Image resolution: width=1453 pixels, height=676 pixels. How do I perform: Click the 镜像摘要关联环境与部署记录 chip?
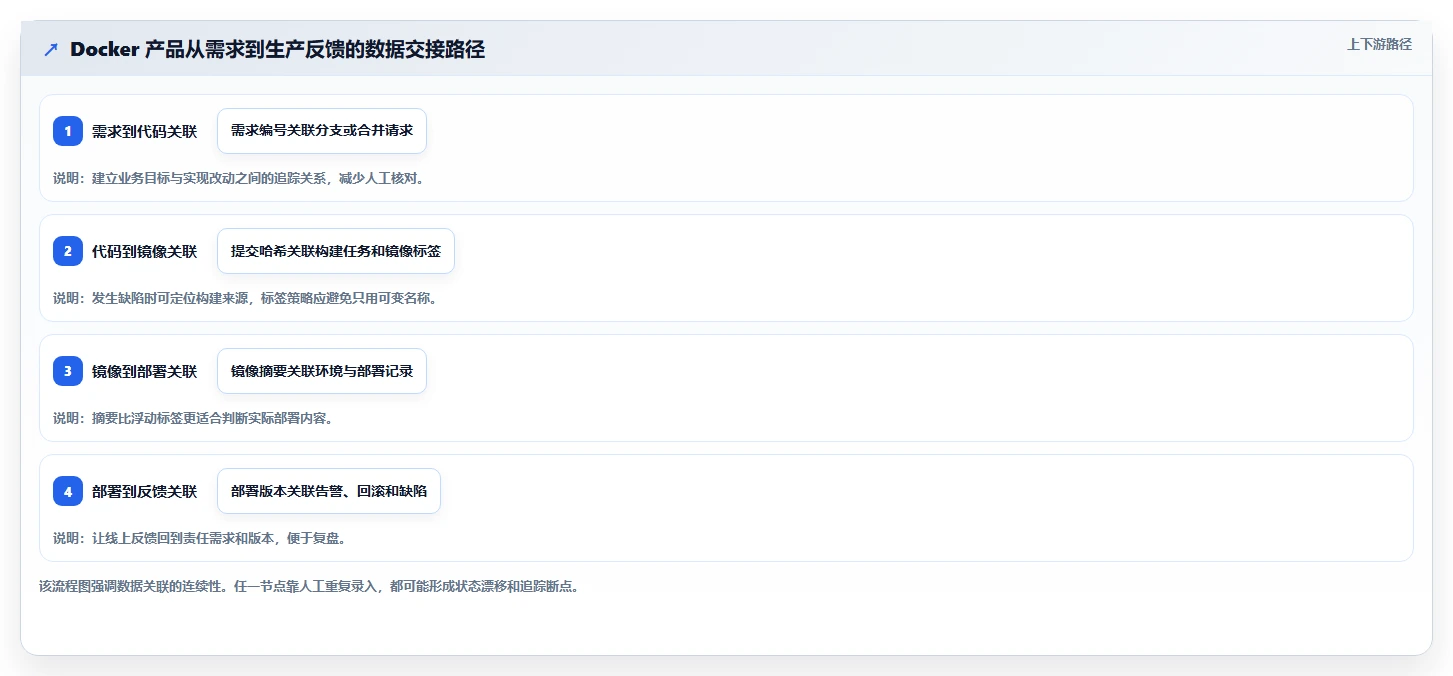[322, 371]
